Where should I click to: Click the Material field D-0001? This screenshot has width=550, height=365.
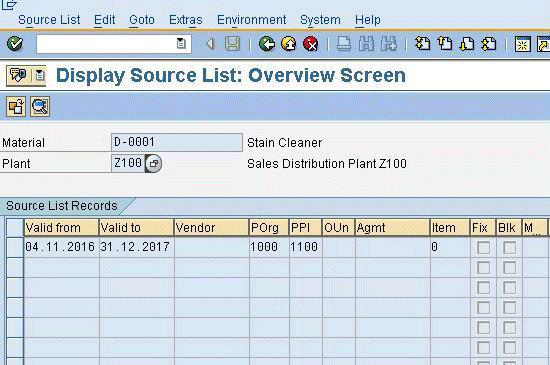[176, 142]
